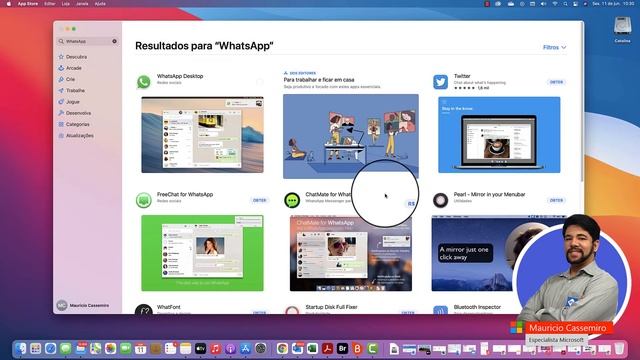Click the WhatsApp search field

click(x=87, y=41)
